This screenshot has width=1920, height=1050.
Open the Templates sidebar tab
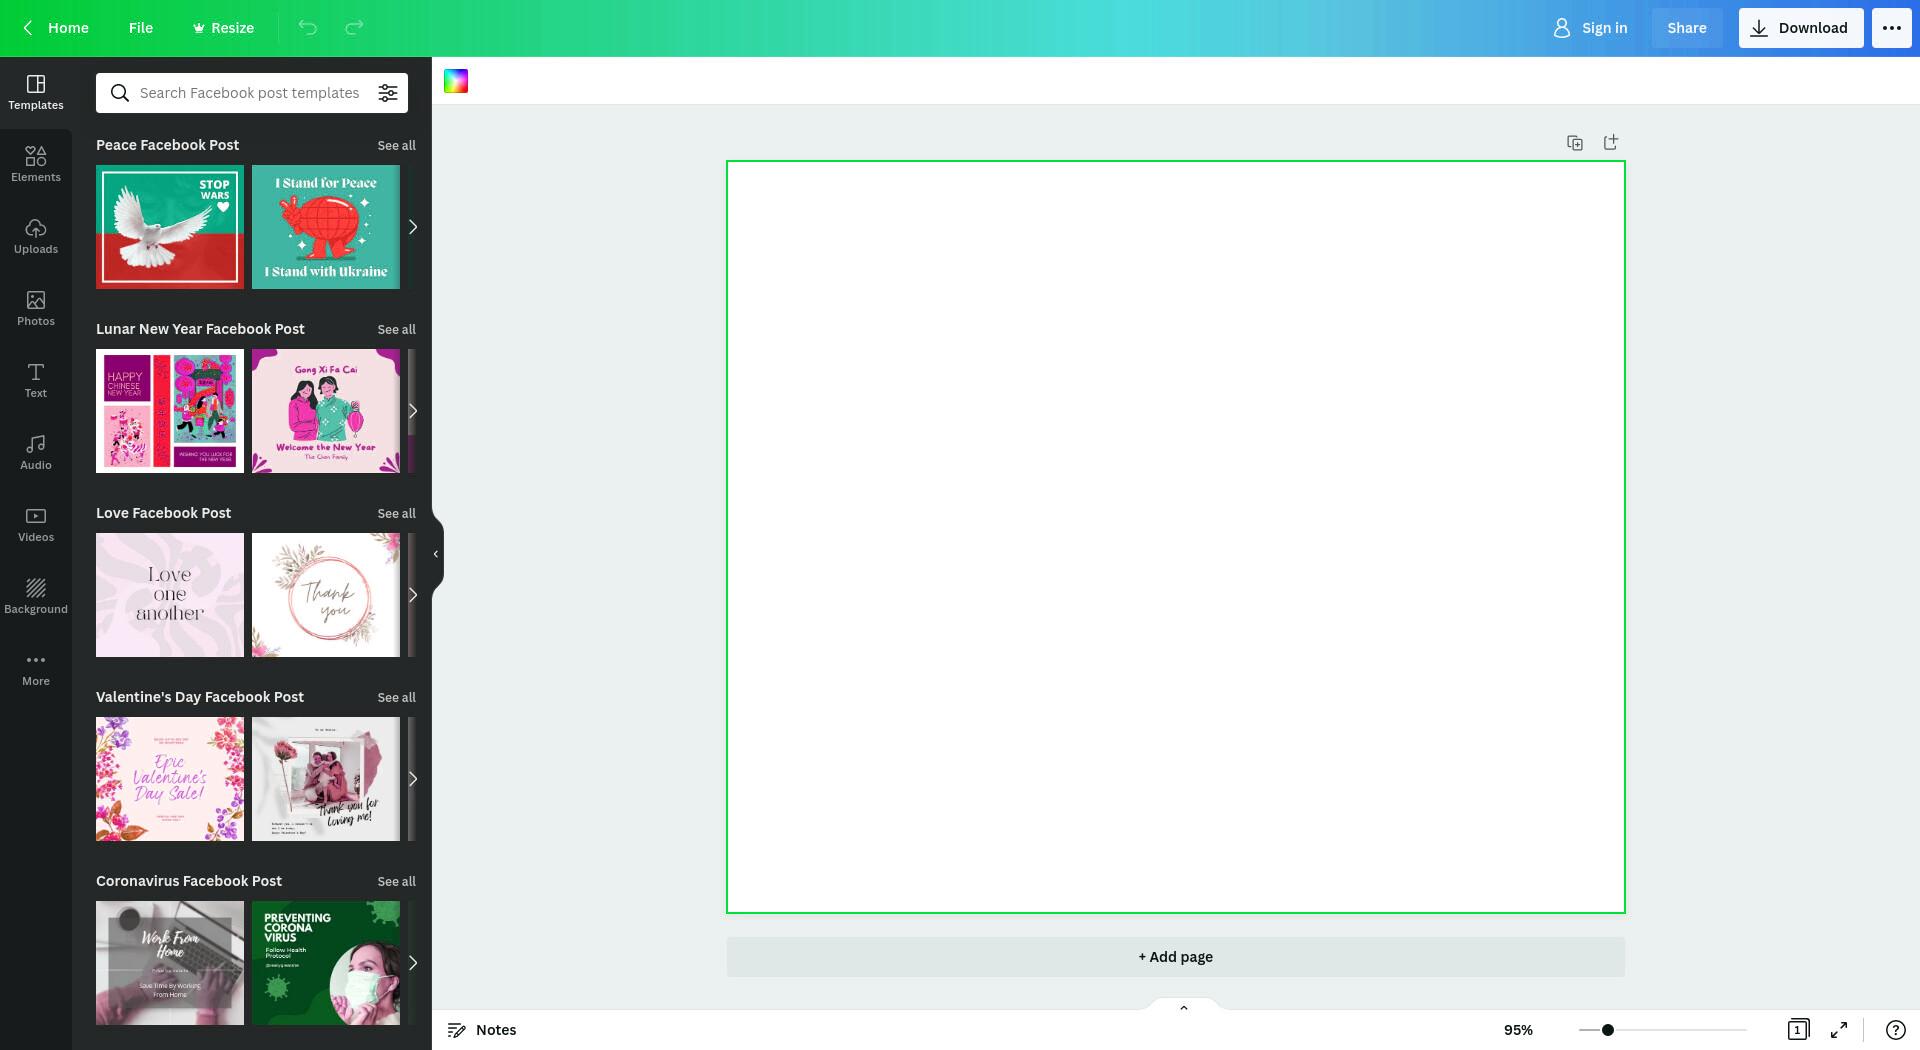click(x=36, y=92)
